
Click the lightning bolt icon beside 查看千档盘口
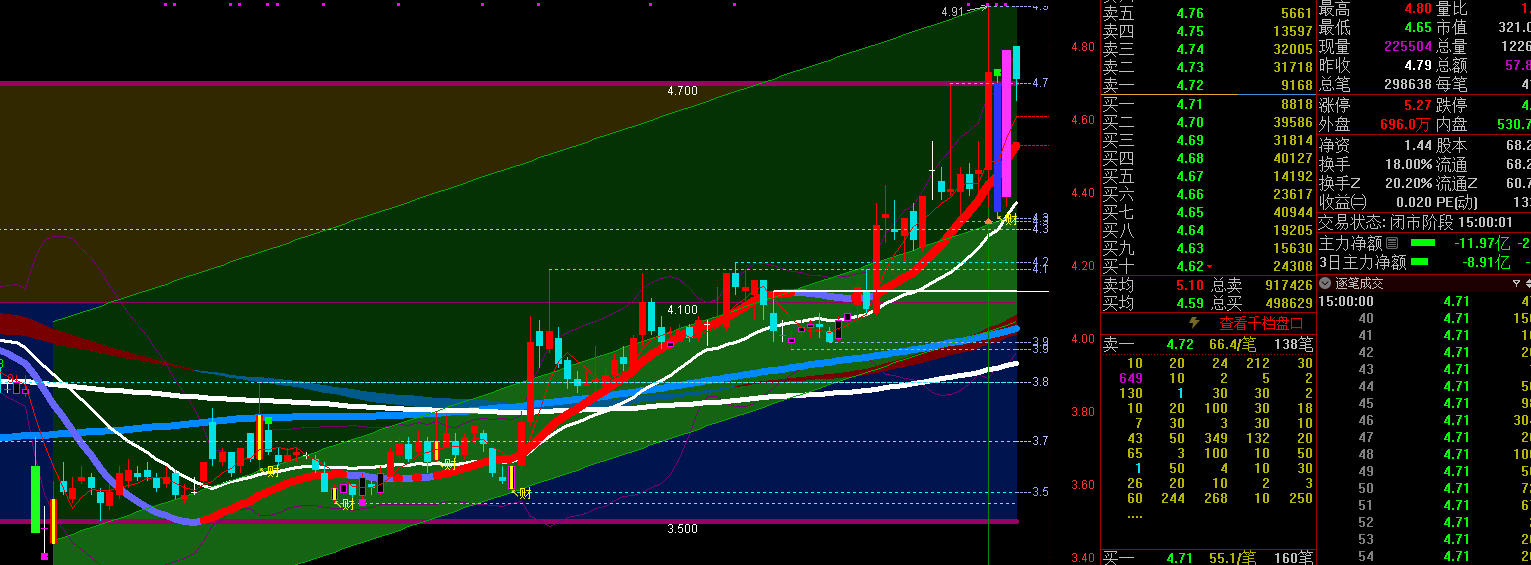coord(1194,323)
